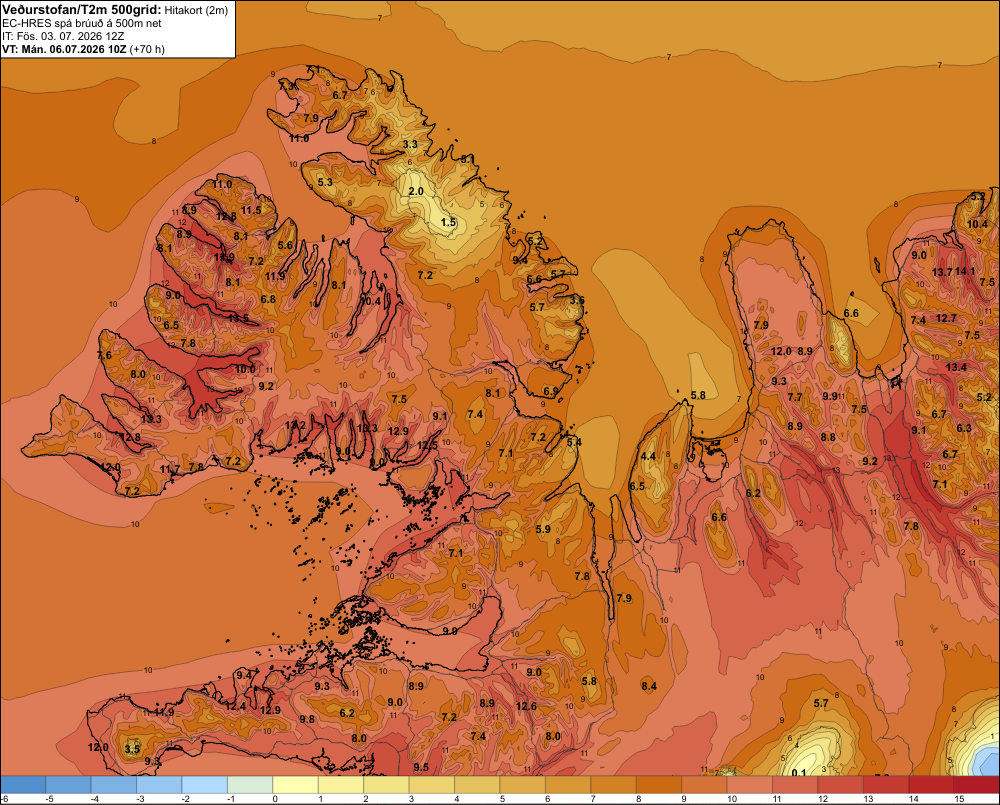Image resolution: width=1000 pixels, height=805 pixels.
Task: Select the pale yellow legend swatch between 0 and 1
Action: [295, 785]
